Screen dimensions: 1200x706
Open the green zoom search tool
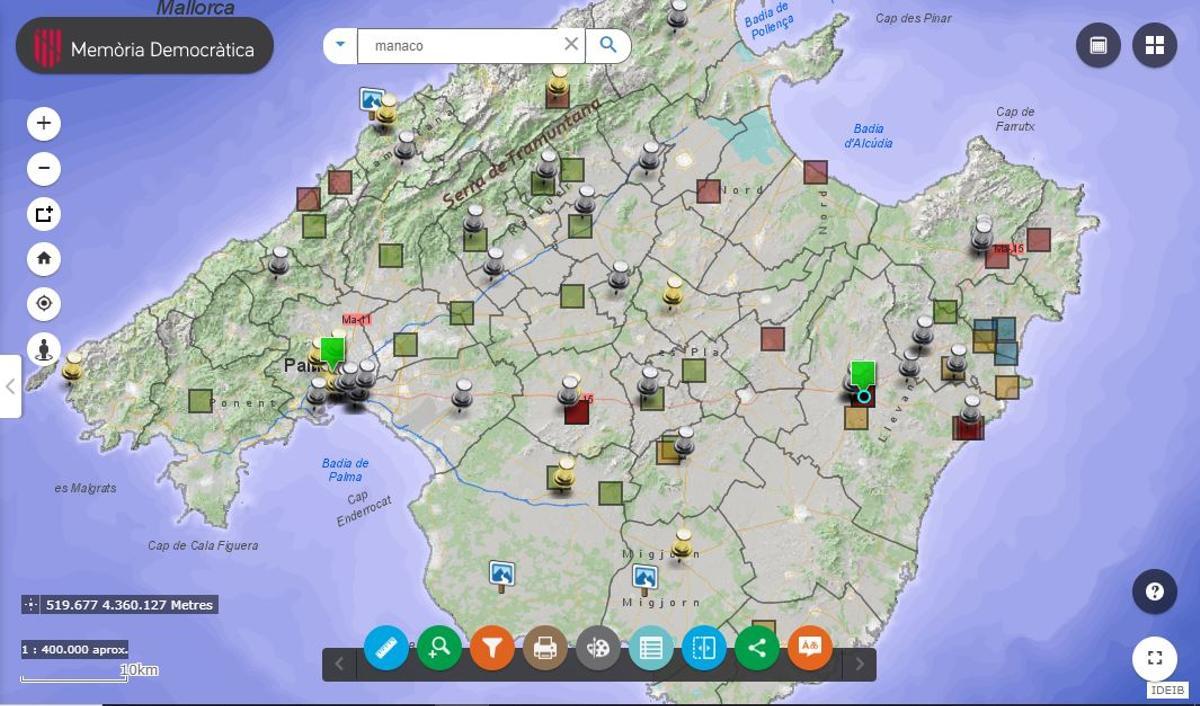pyautogui.click(x=439, y=648)
